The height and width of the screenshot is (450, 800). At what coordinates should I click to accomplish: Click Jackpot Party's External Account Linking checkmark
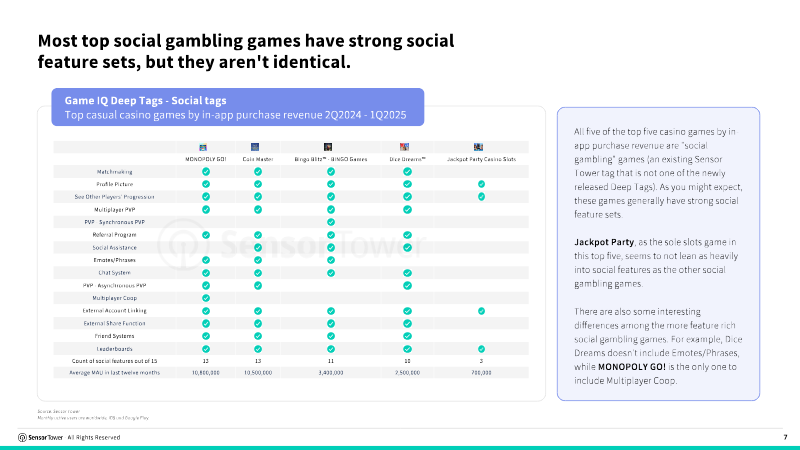[x=481, y=311]
